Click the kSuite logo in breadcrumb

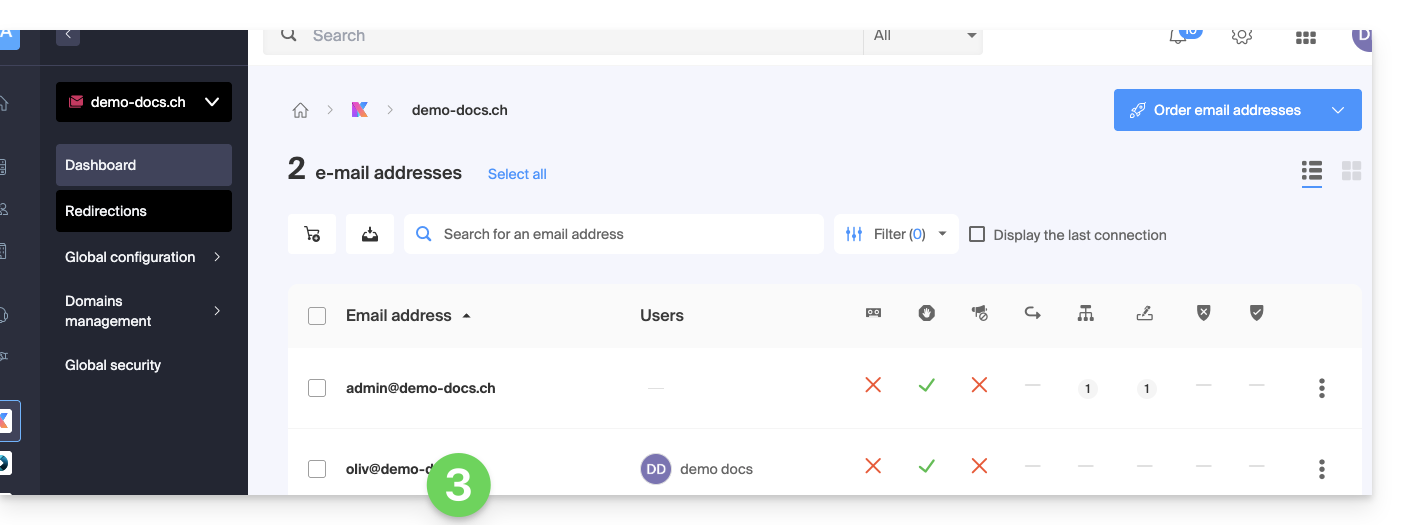tap(359, 110)
